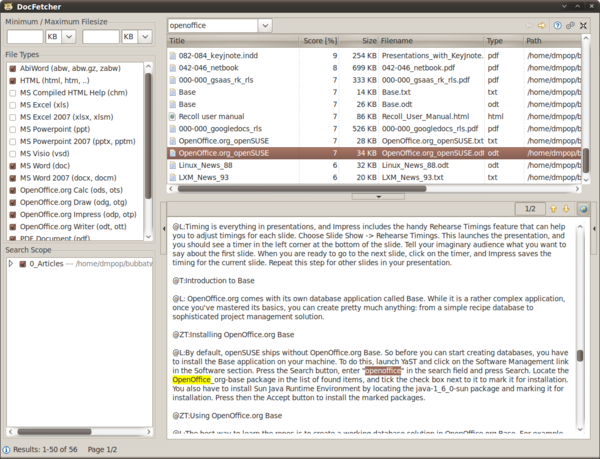Go to previous page with left arrow icon
Screen dimensions: 600x459
(529, 26)
